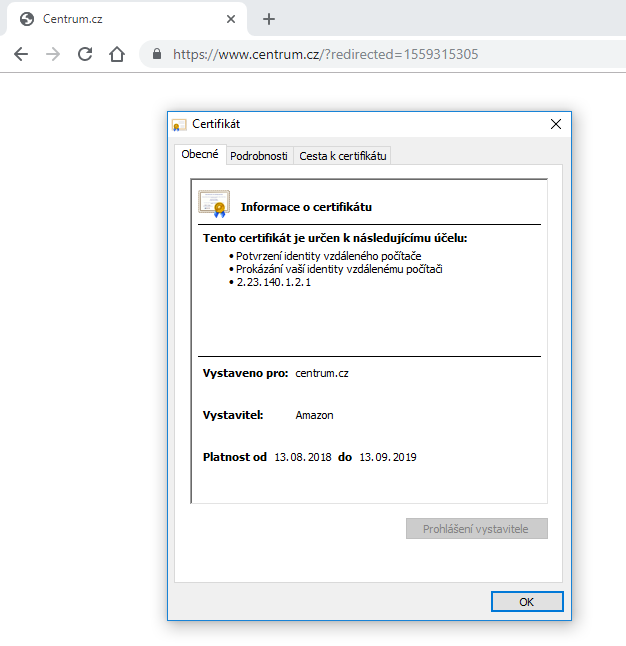Click 'Prokázání vaší identity vzdálenému počítači' line
The width and height of the screenshot is (626, 646).
pyautogui.click(x=339, y=269)
